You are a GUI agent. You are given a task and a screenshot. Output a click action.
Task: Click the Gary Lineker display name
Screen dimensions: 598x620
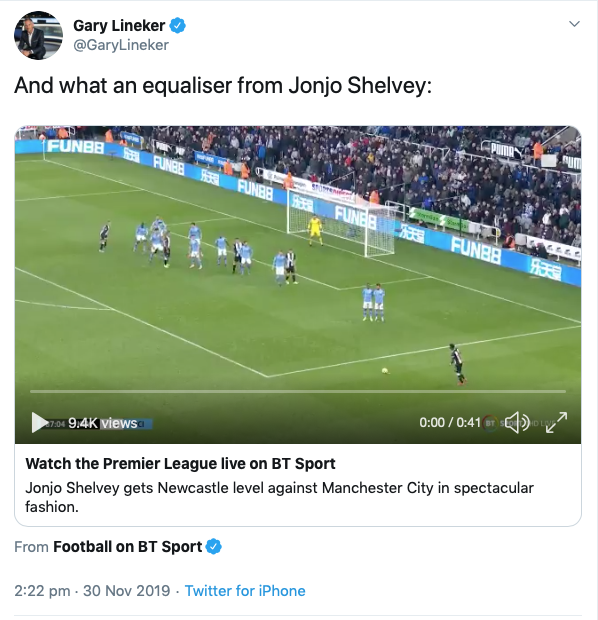point(119,26)
